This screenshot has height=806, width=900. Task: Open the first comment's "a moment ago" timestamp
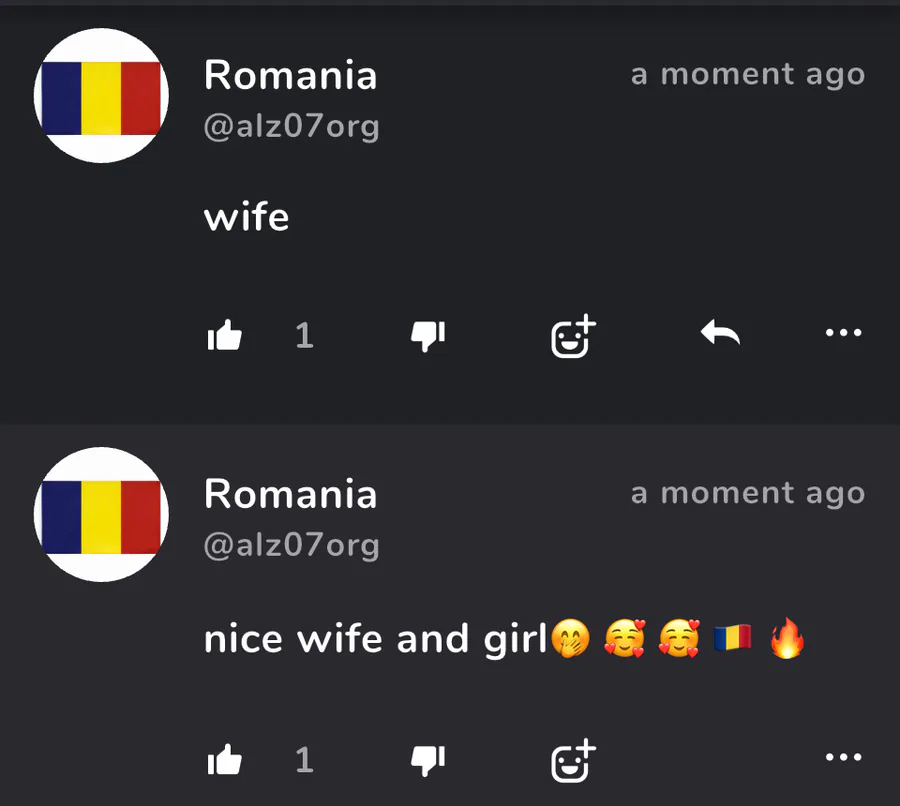pos(748,75)
